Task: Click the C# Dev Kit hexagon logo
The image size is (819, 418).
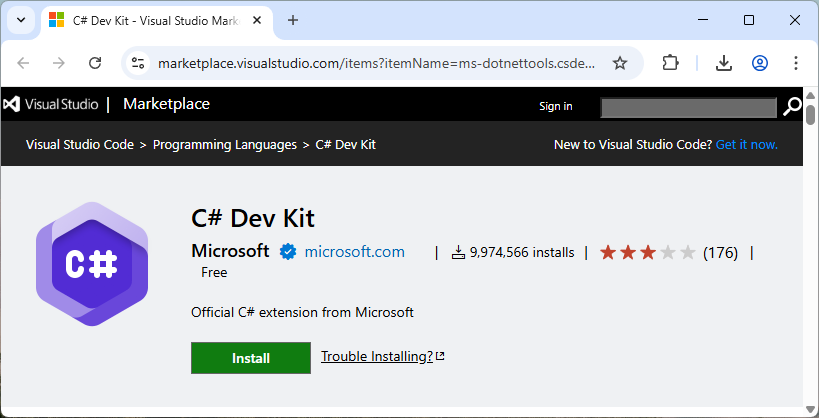Action: pos(92,264)
